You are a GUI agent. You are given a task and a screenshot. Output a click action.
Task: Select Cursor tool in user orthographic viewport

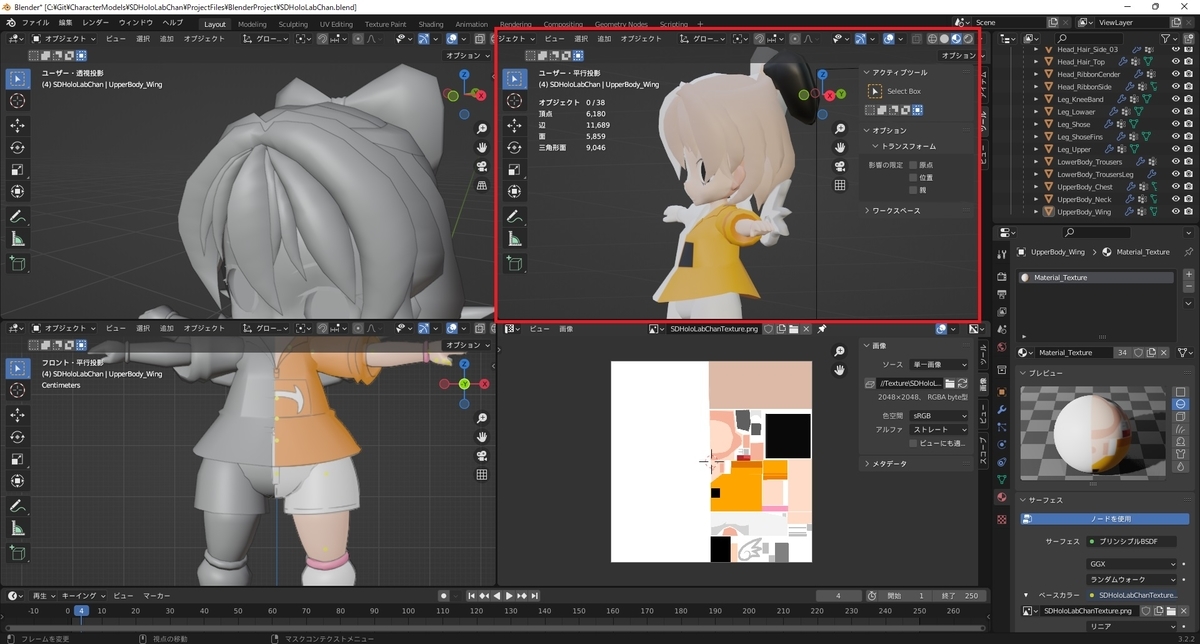[x=514, y=100]
